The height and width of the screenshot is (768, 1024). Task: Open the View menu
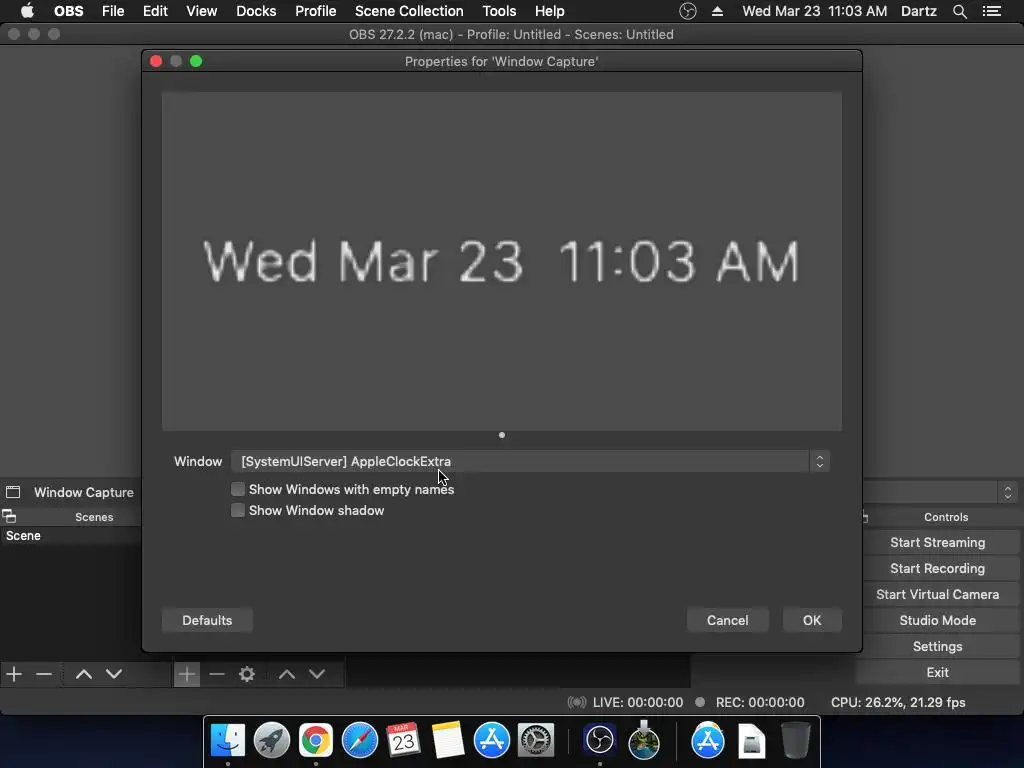tap(201, 11)
